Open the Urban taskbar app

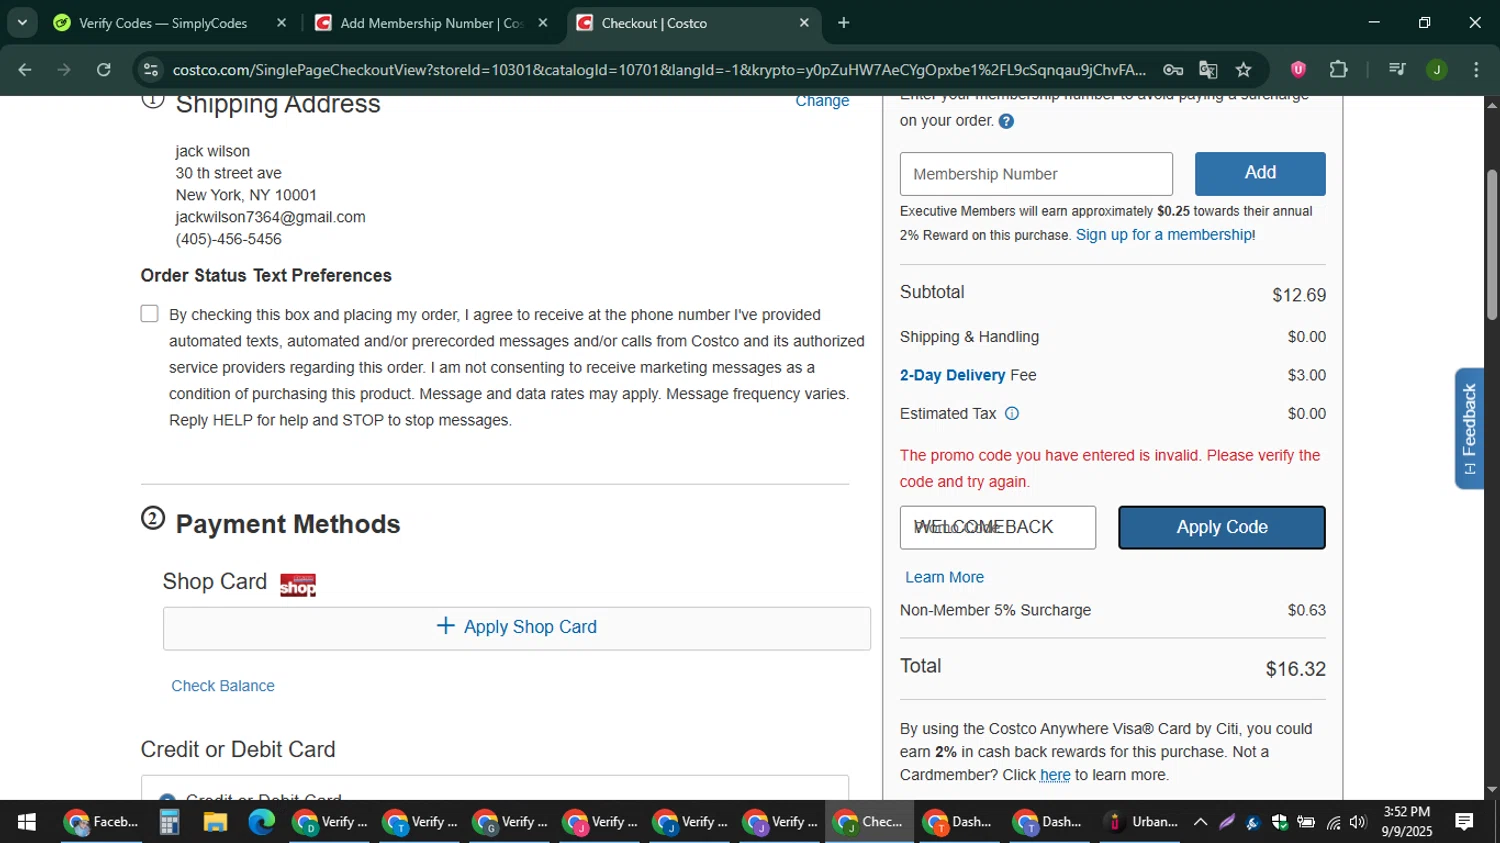click(1141, 822)
